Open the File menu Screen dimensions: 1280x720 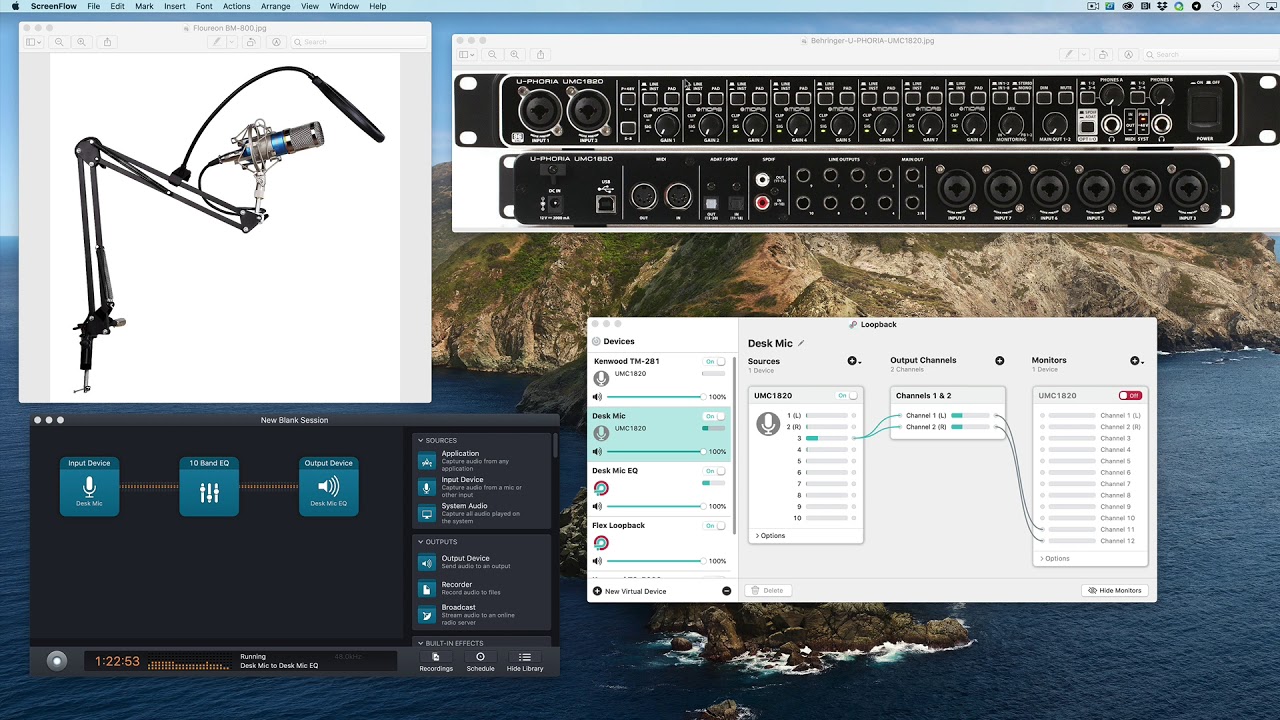pos(93,6)
